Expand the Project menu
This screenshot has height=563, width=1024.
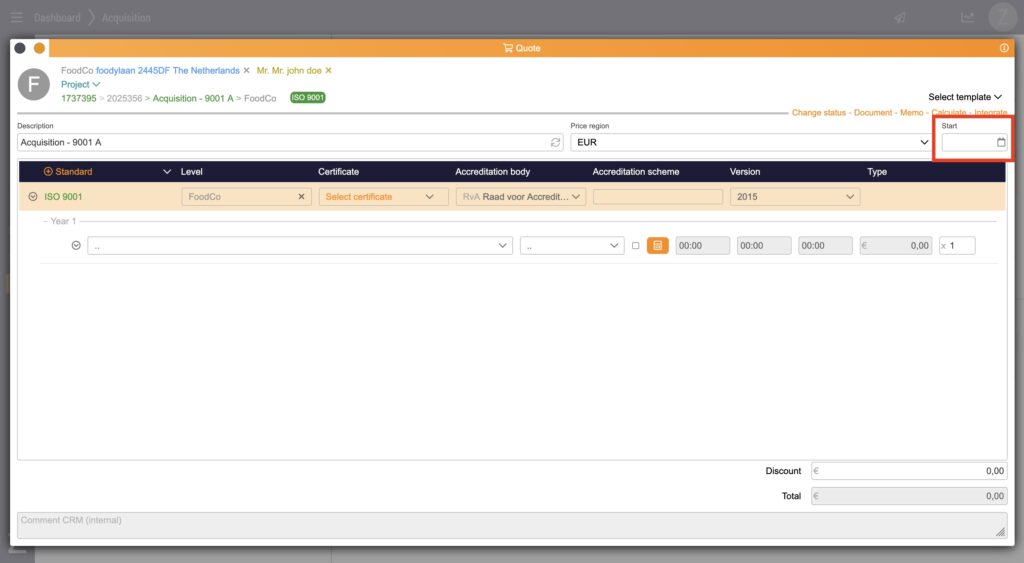point(80,85)
